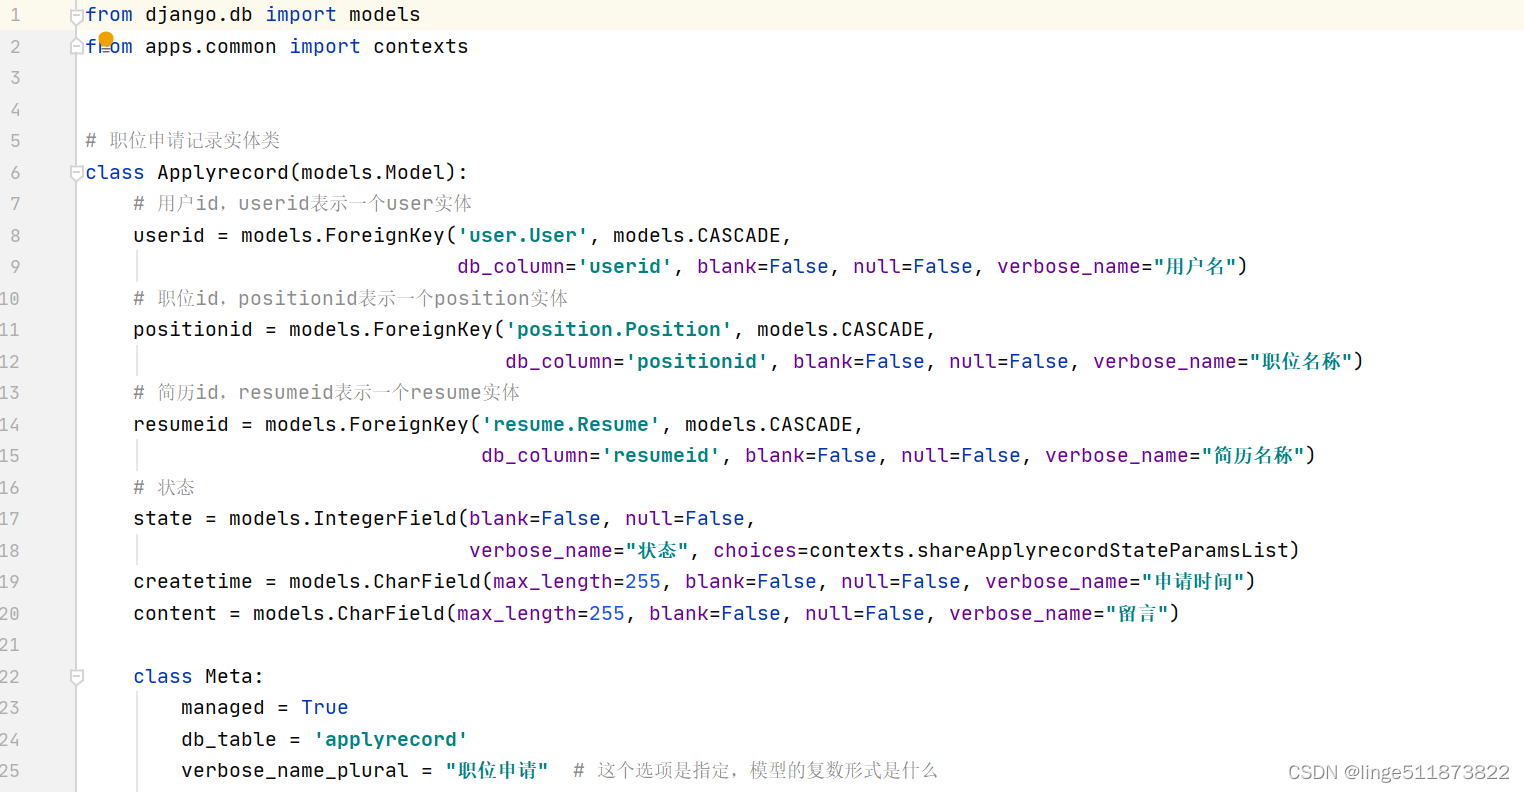Click the db_column string 'userid' on line 9

[626, 267]
